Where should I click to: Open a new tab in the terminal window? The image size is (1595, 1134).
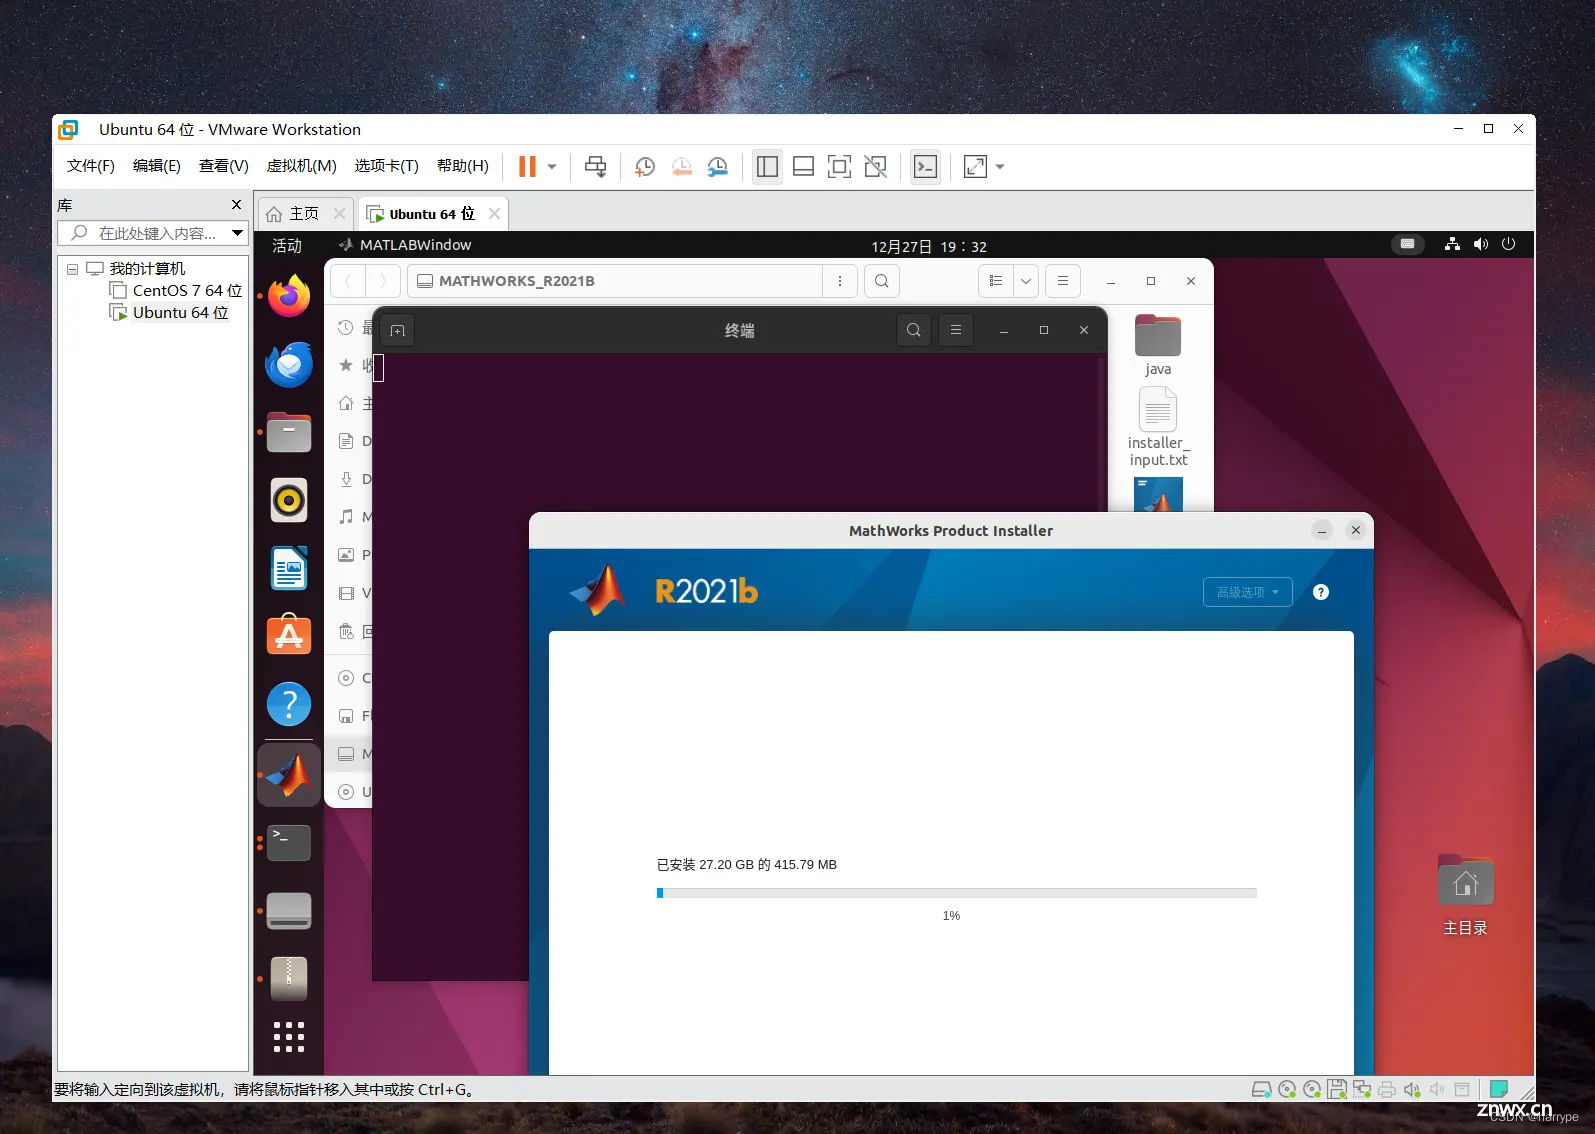[x=398, y=331]
